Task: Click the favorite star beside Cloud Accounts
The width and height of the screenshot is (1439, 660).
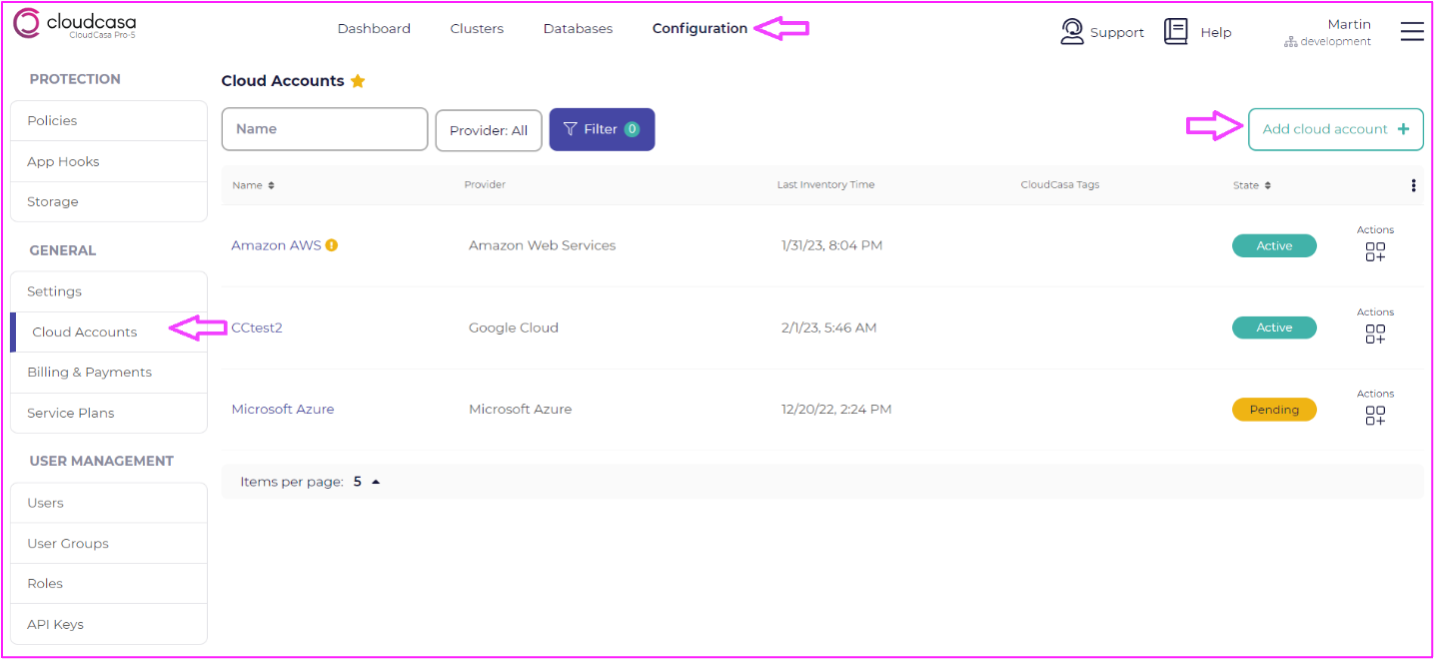Action: pos(358,81)
